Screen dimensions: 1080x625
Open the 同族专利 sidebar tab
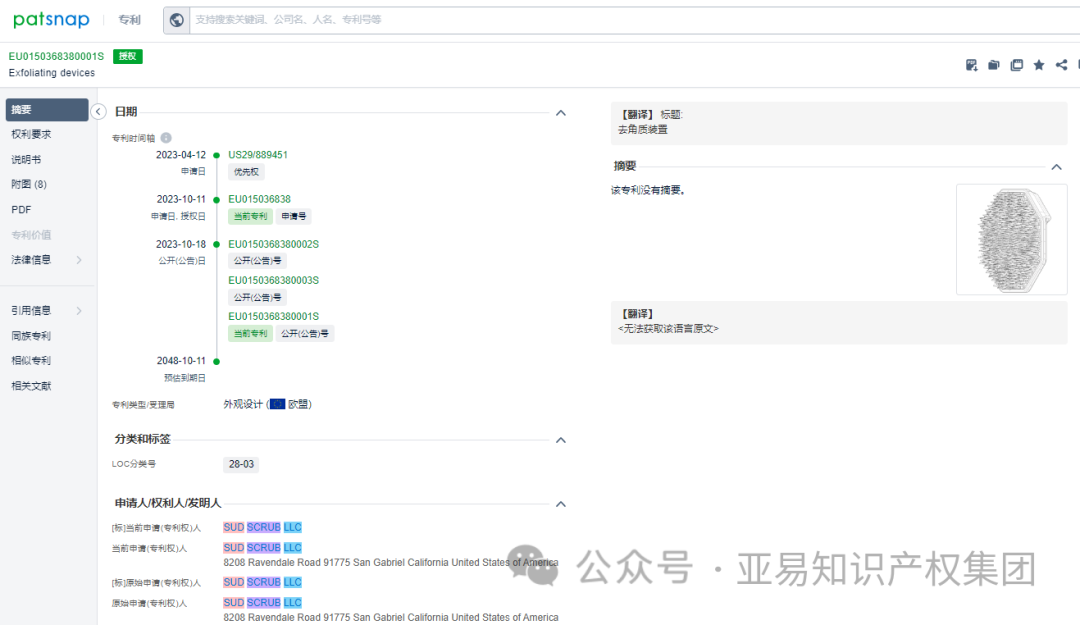[31, 336]
